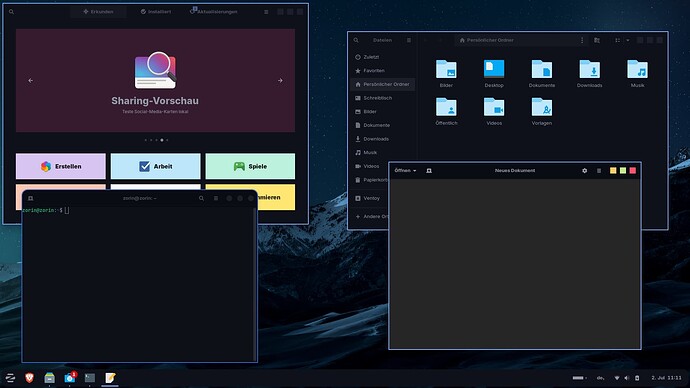Select the Spiele category button
This screenshot has height=388, width=690.
[x=250, y=166]
